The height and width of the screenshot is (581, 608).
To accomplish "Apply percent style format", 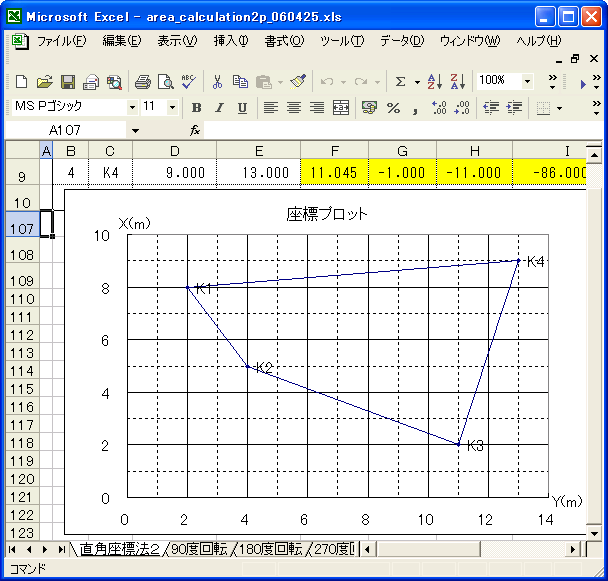I will coord(393,107).
